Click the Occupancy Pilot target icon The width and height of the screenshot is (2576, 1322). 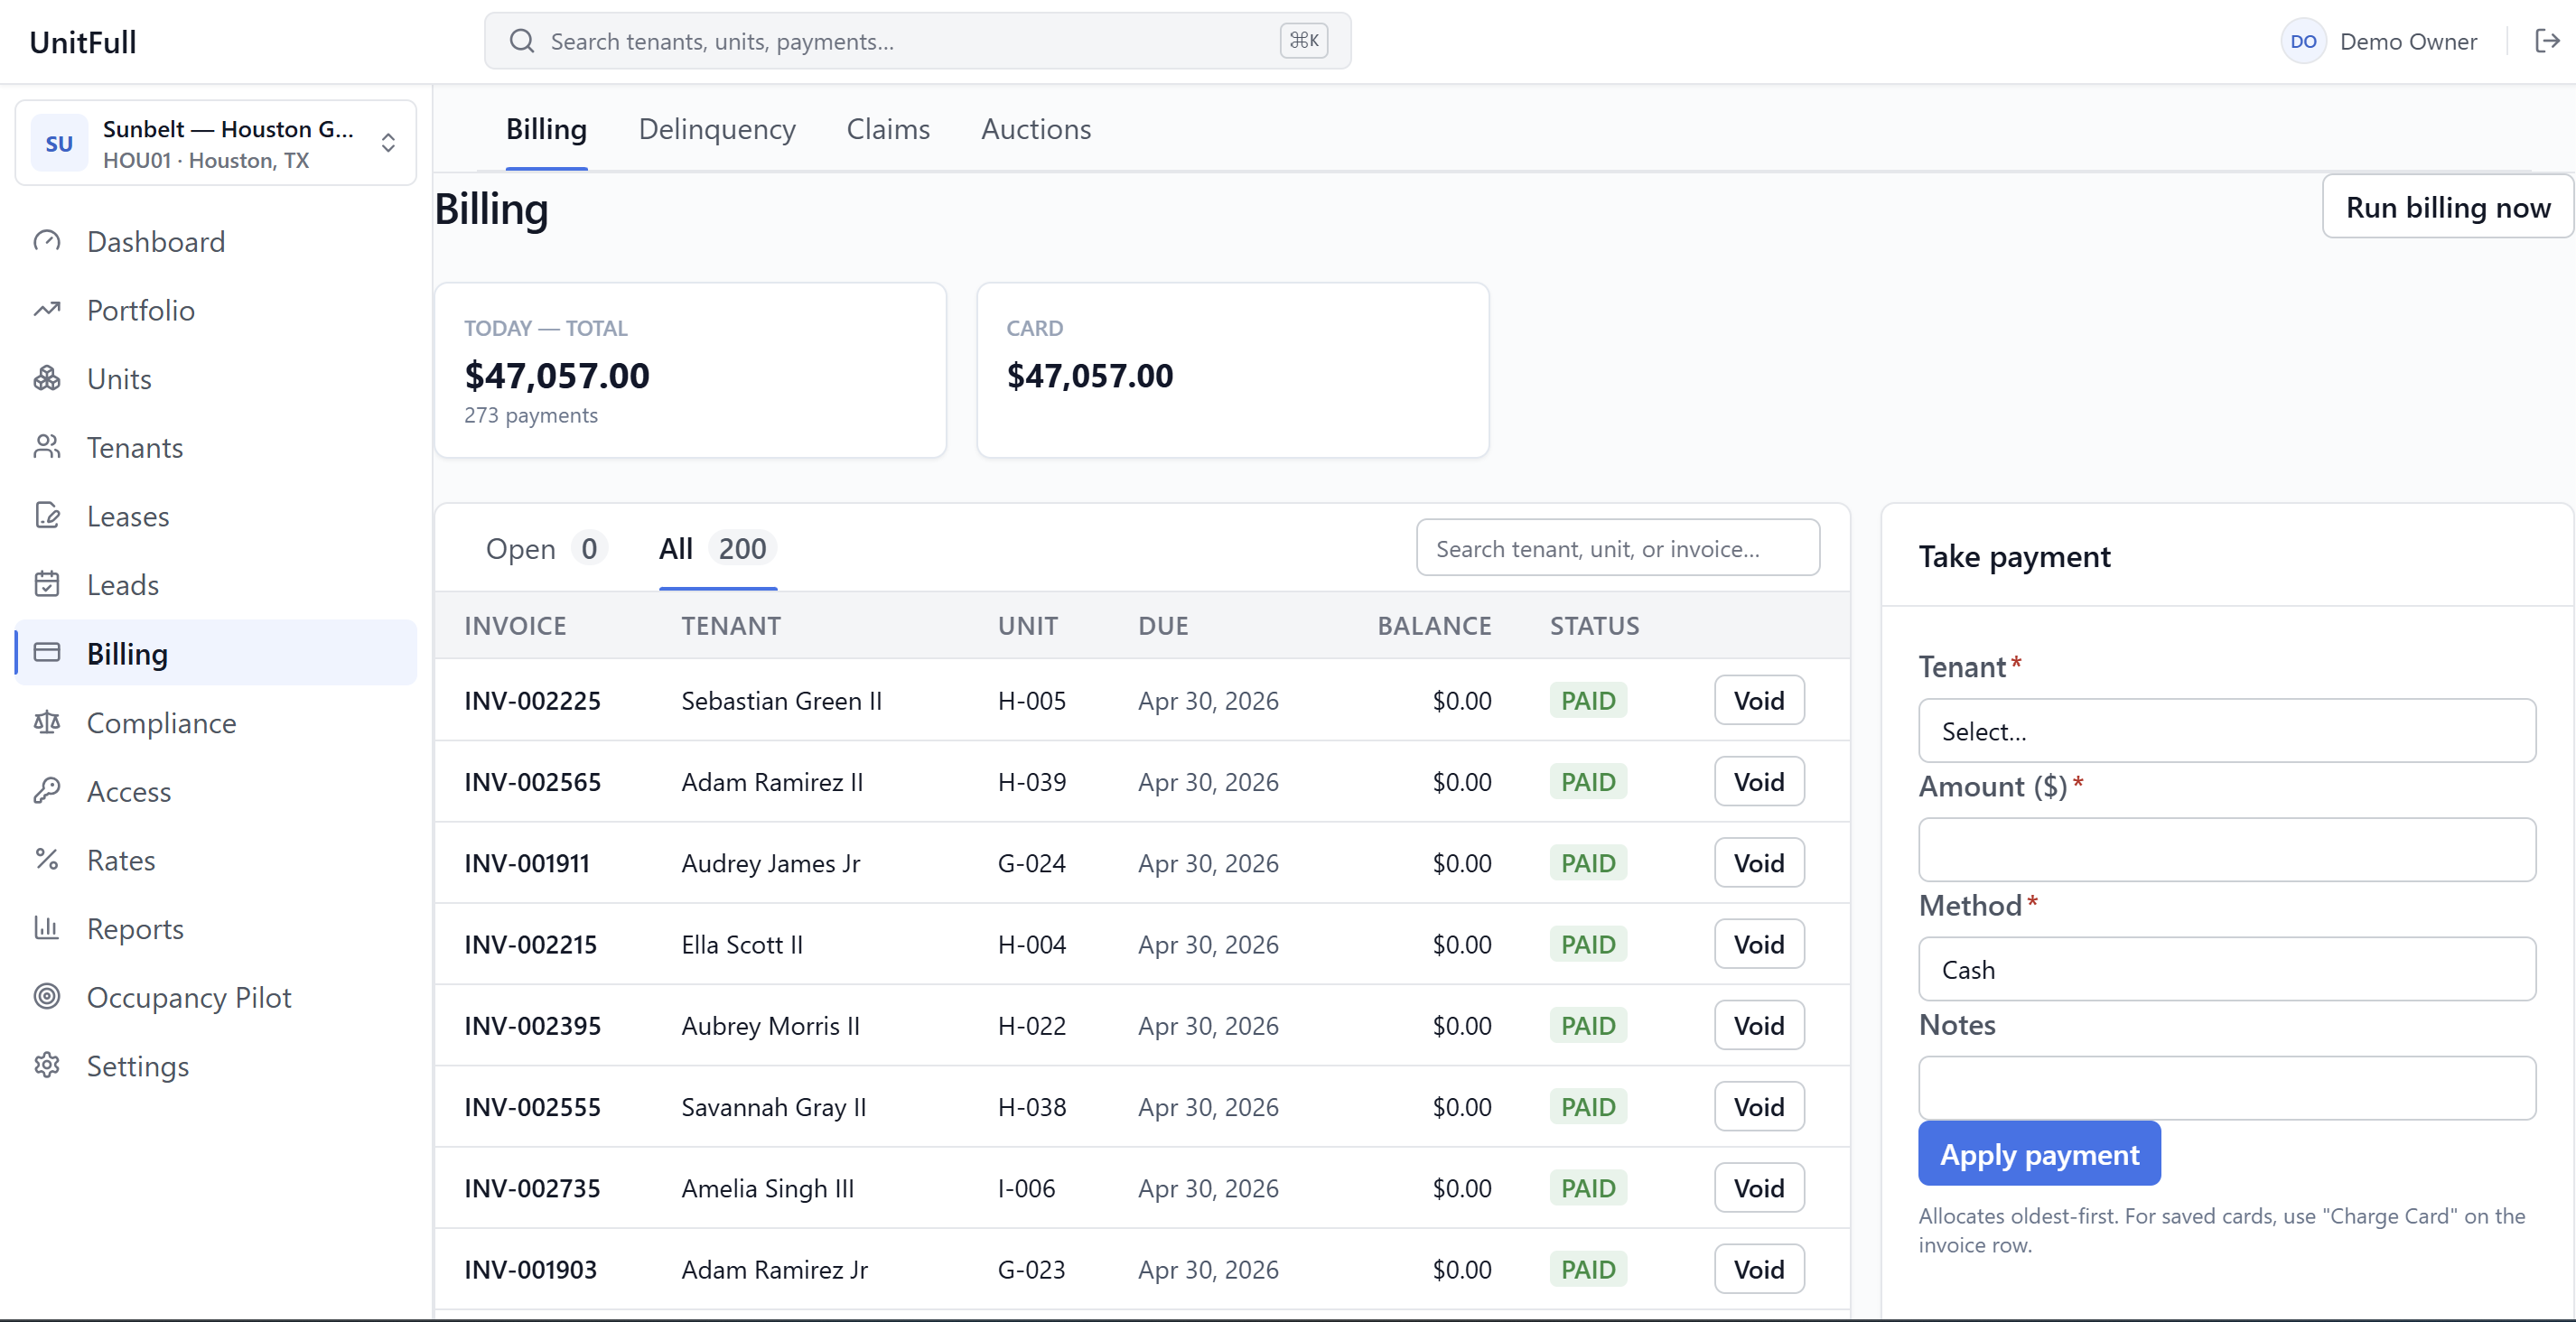tap(47, 996)
